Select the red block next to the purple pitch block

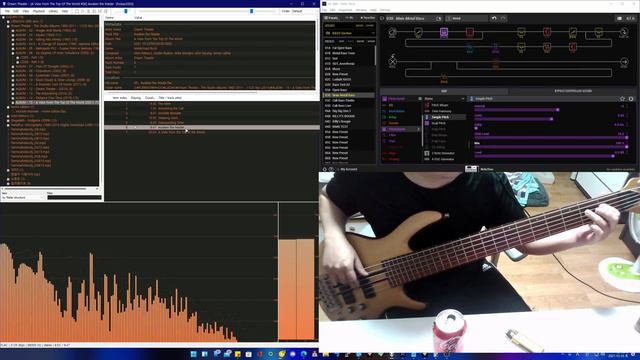[x=470, y=32]
